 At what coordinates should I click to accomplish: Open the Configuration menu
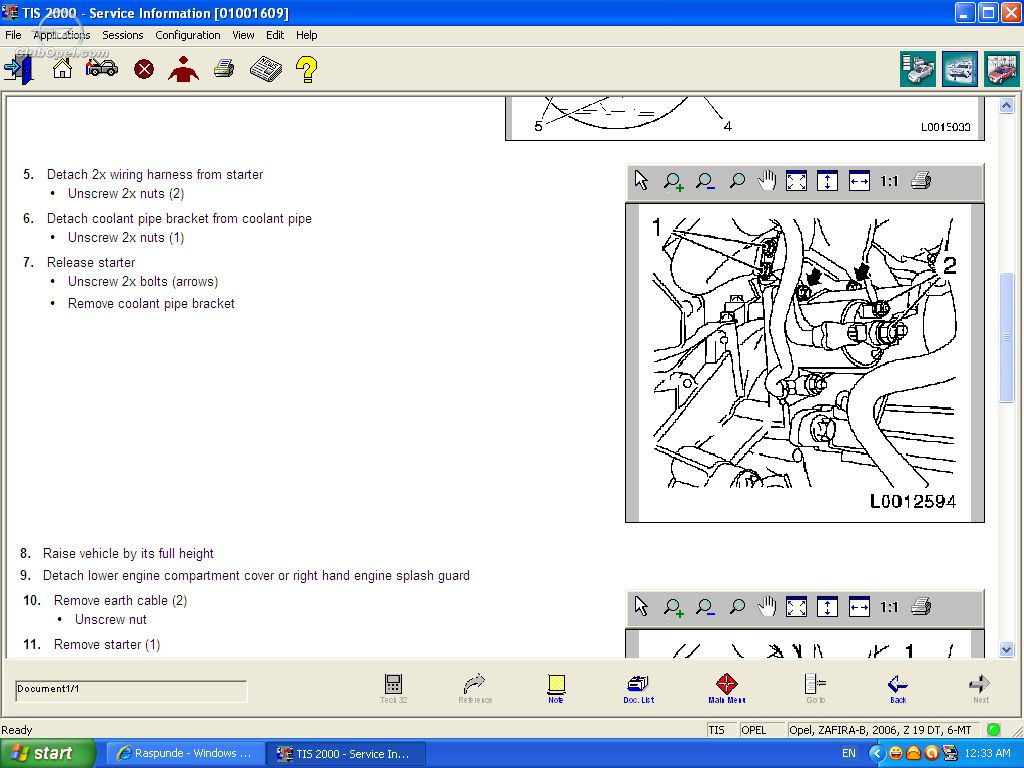coord(188,35)
